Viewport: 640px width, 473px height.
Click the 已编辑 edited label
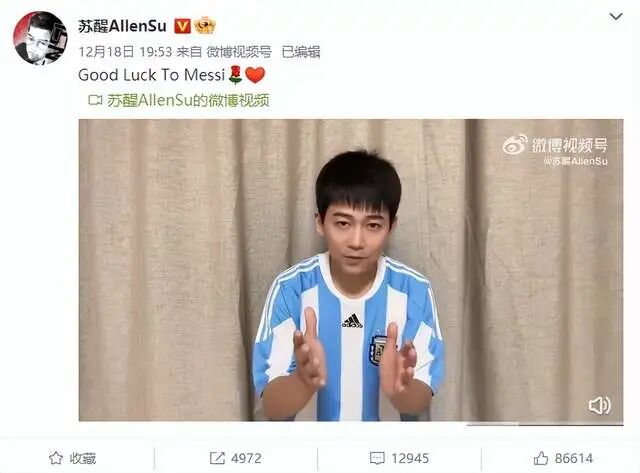301,52
